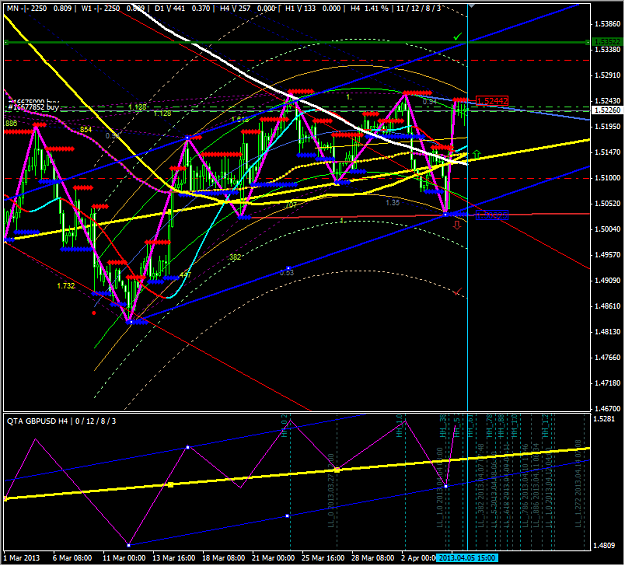Select the .886 ratio label at left edge

click(11, 124)
